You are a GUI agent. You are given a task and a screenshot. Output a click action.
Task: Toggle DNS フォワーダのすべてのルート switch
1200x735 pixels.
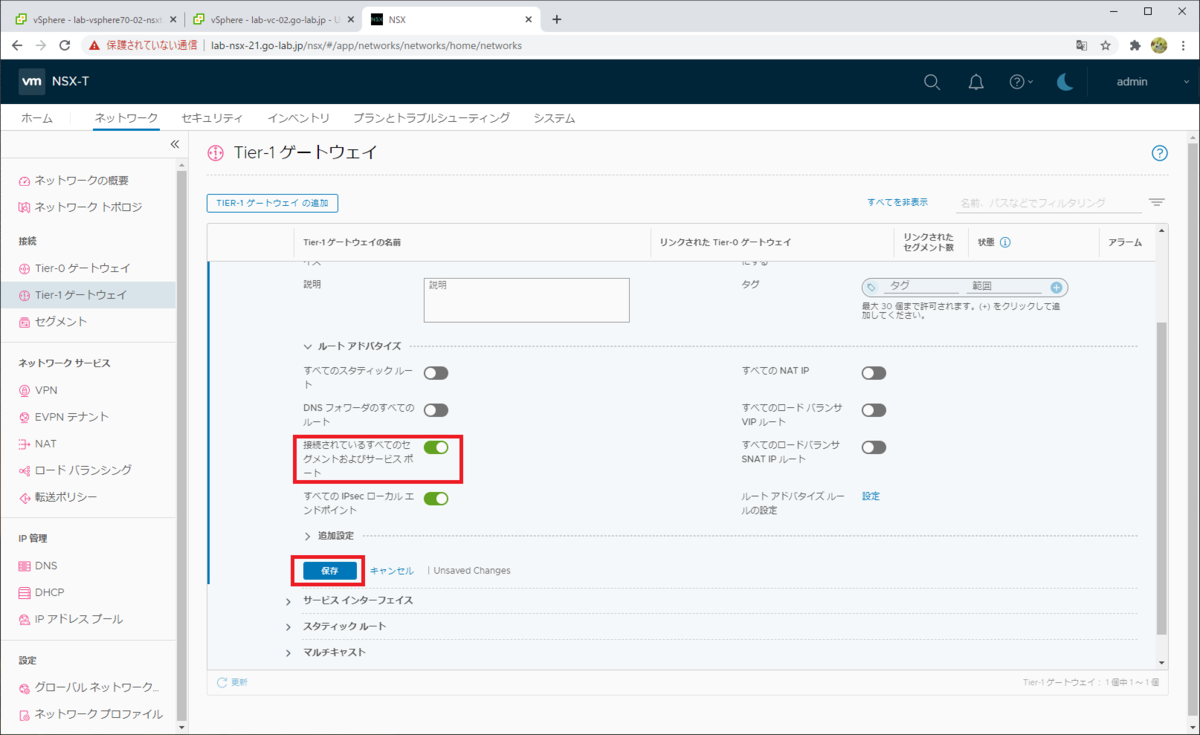tap(436, 410)
